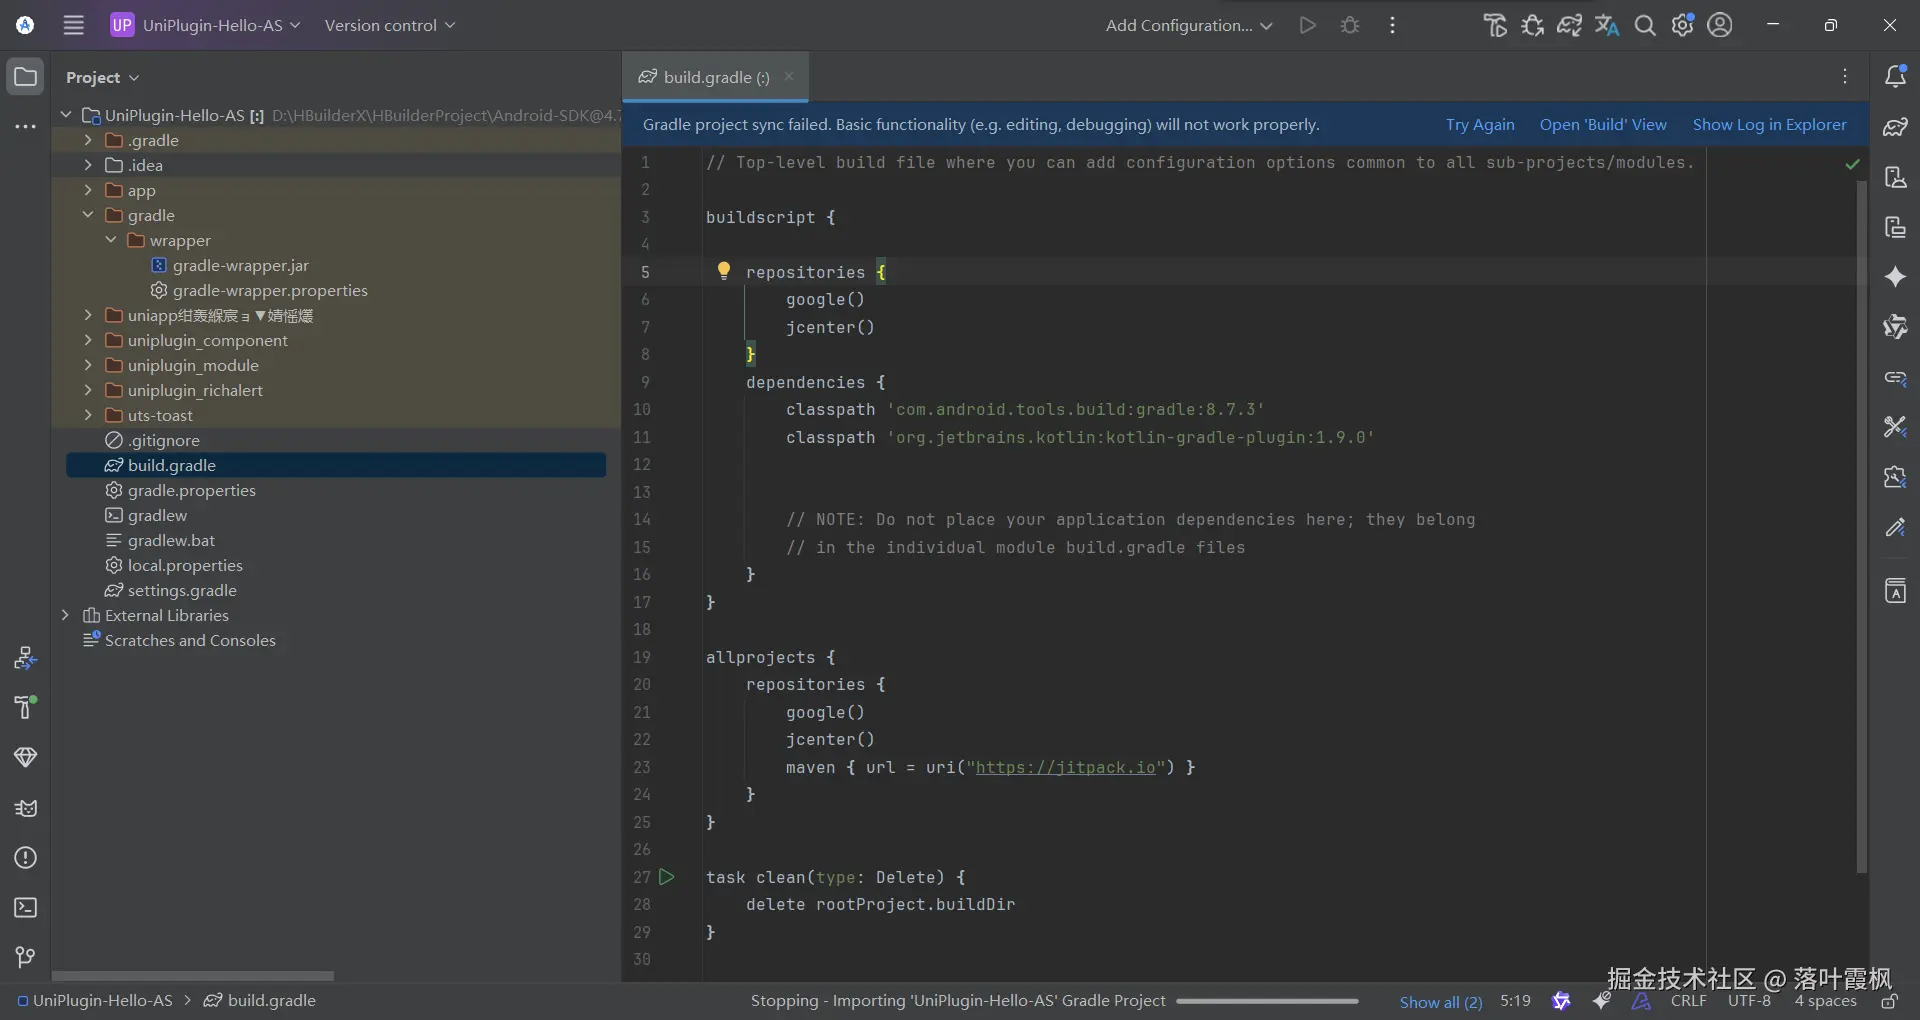
Task: Close the build.gradle editor tab
Action: (789, 76)
